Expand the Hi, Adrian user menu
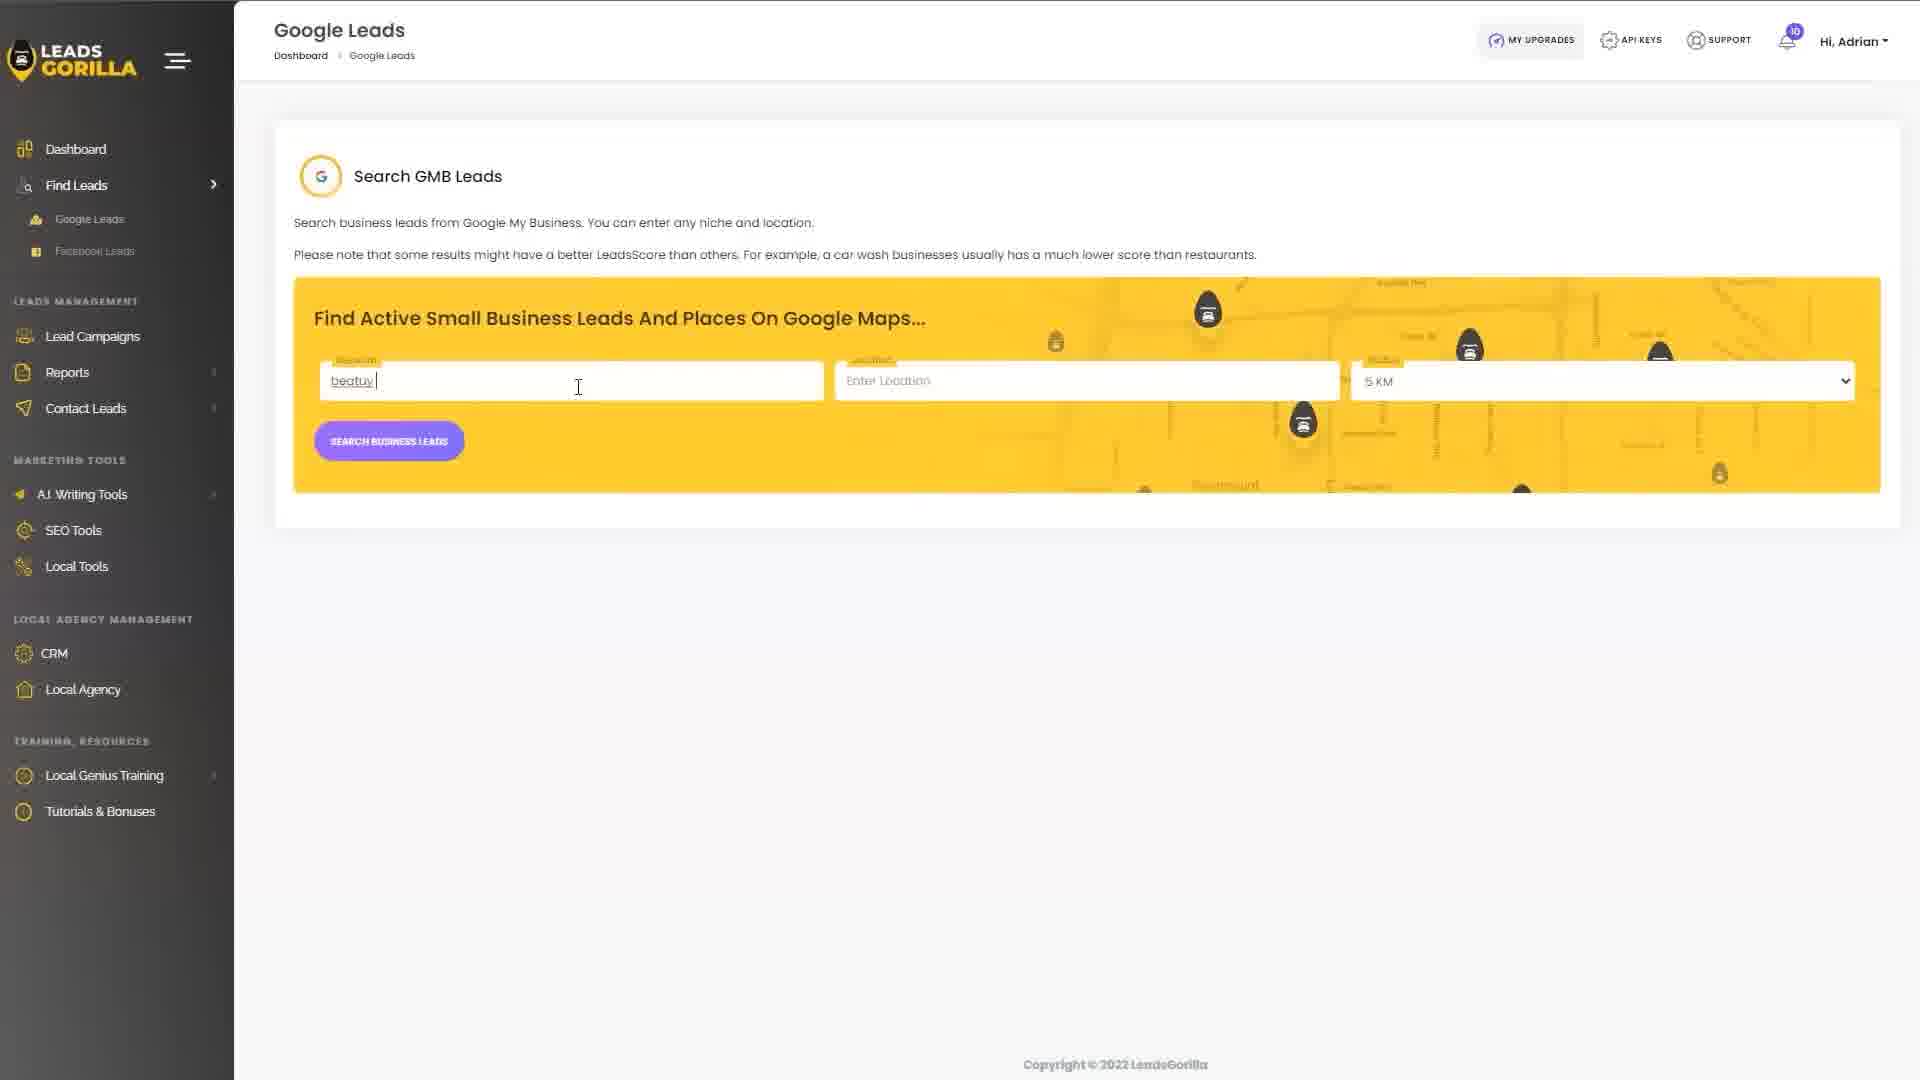Image resolution: width=1920 pixels, height=1080 pixels. click(x=1853, y=41)
